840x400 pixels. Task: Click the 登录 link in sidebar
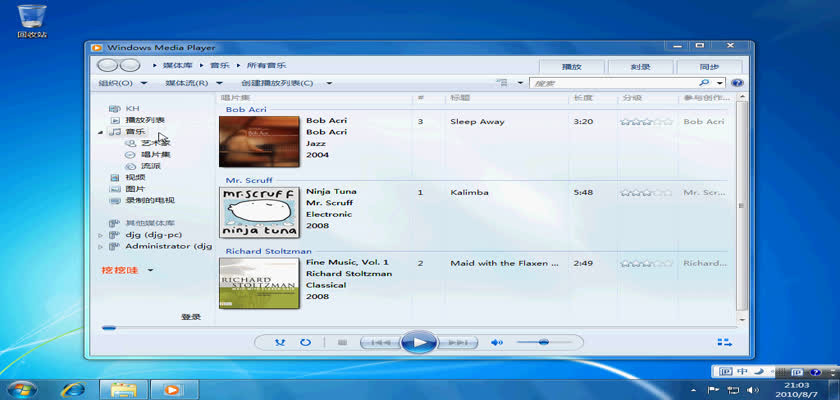(x=191, y=317)
